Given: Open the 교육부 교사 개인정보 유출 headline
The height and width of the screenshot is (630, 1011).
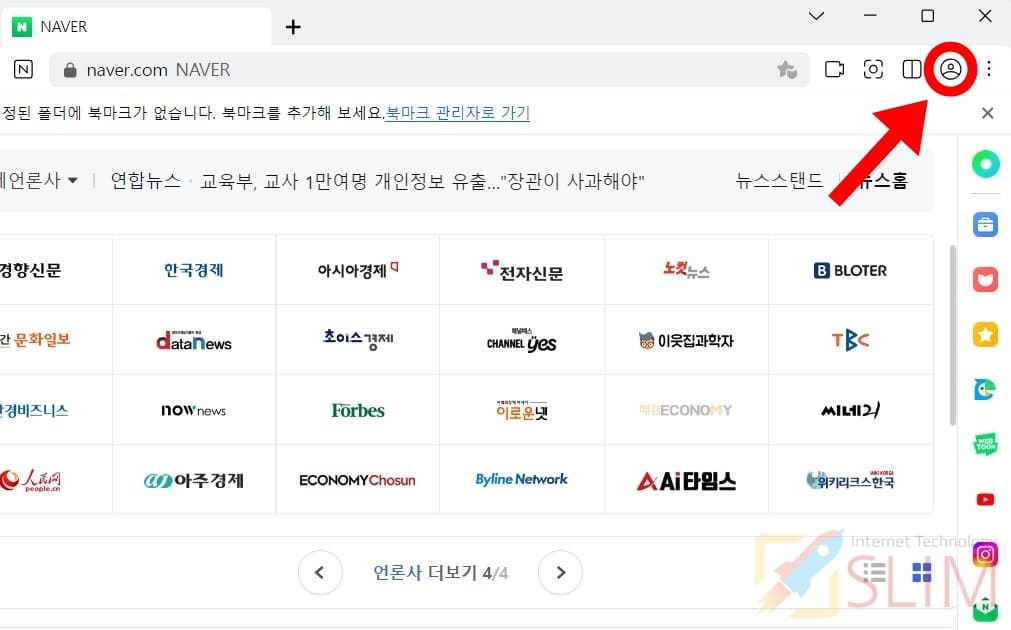Looking at the screenshot, I should pos(422,181).
